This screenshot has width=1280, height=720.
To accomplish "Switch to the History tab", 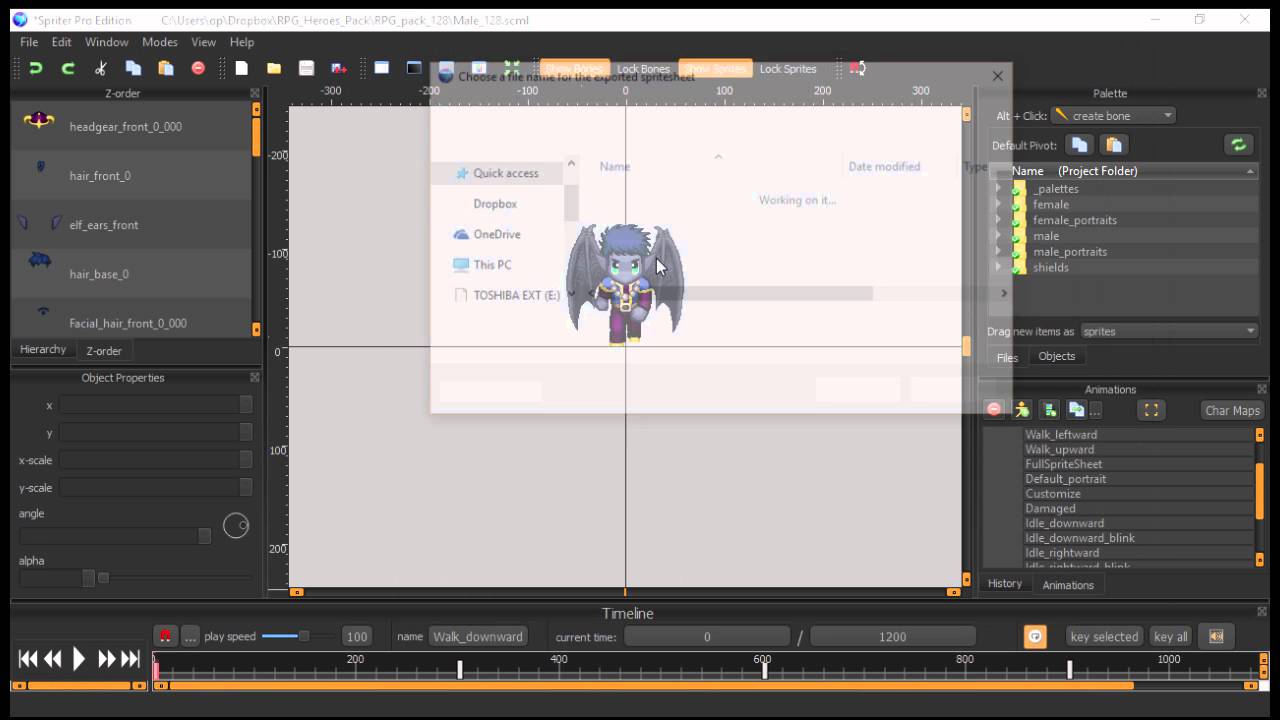I will click(1005, 584).
